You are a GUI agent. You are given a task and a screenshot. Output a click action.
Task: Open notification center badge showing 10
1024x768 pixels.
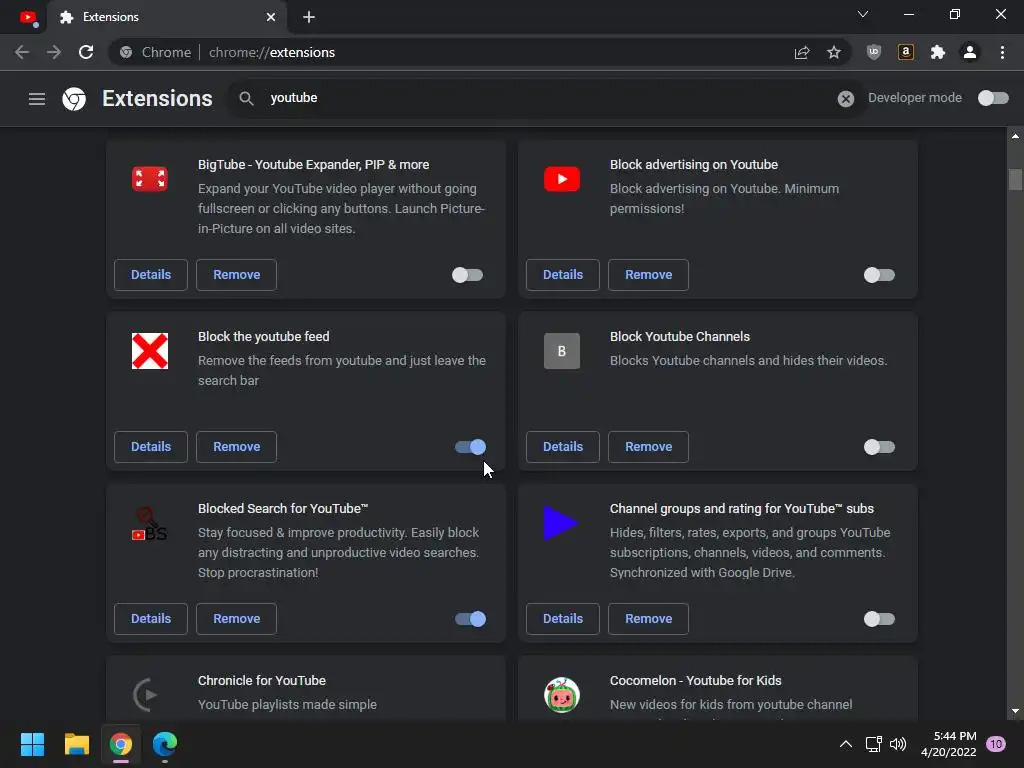point(995,744)
